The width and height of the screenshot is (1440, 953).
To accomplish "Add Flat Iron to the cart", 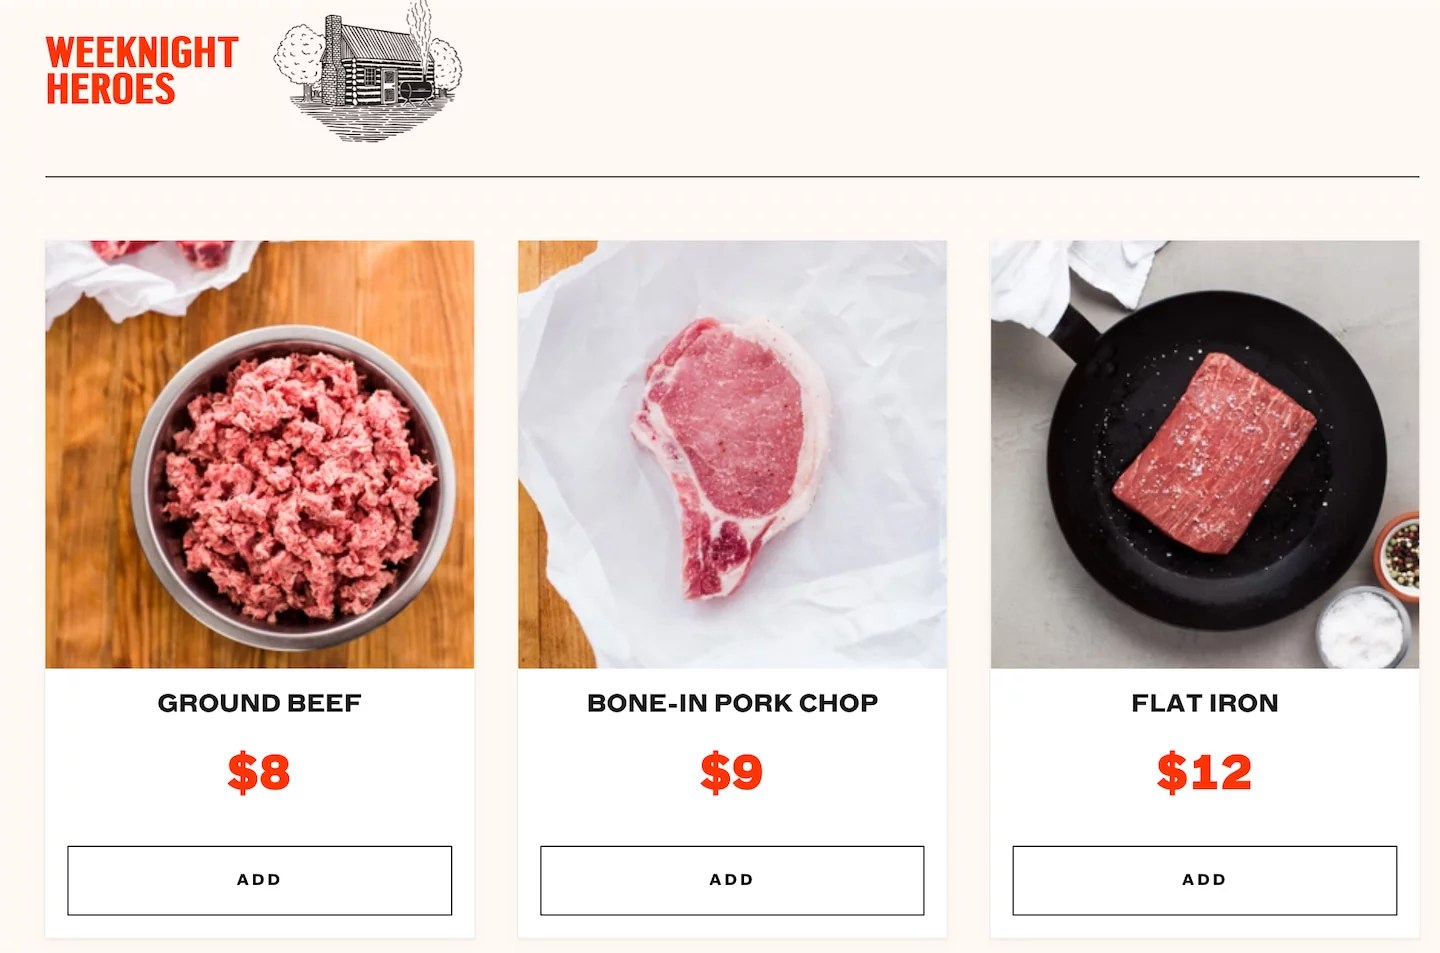I will pos(1204,880).
